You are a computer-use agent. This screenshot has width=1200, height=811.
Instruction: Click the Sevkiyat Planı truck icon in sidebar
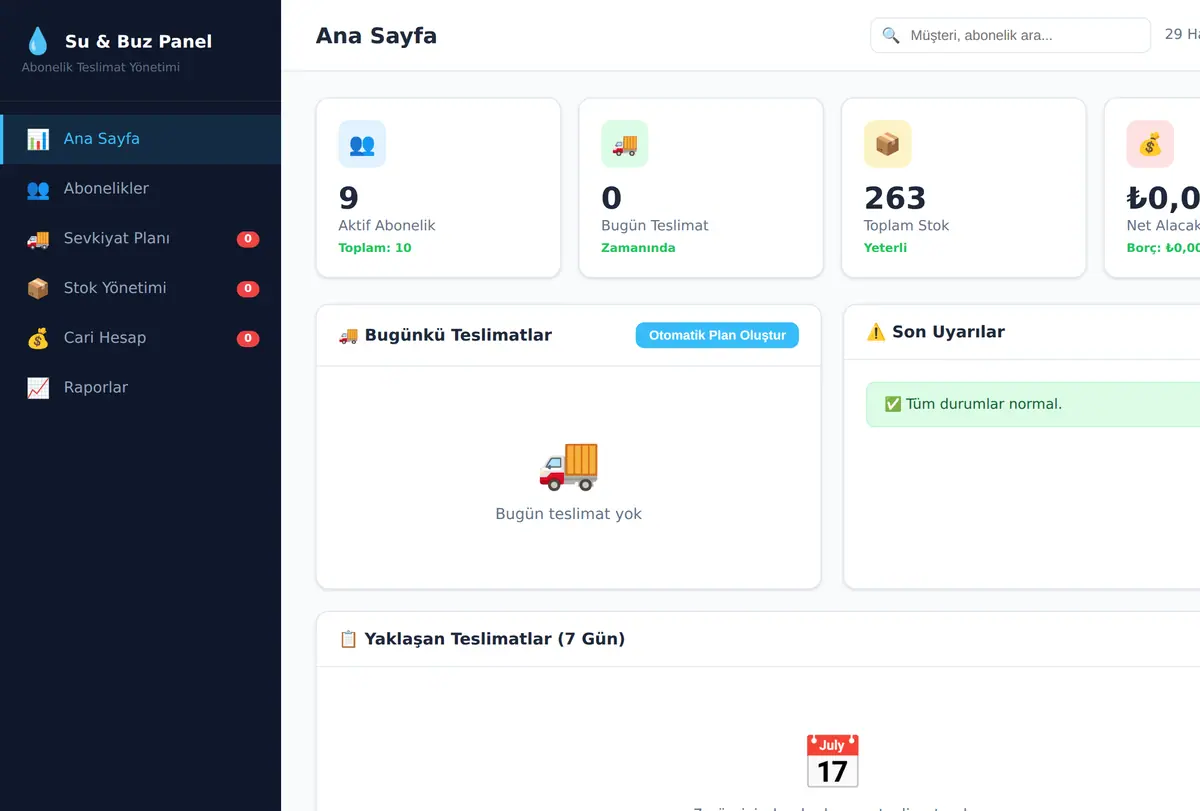[38, 239]
